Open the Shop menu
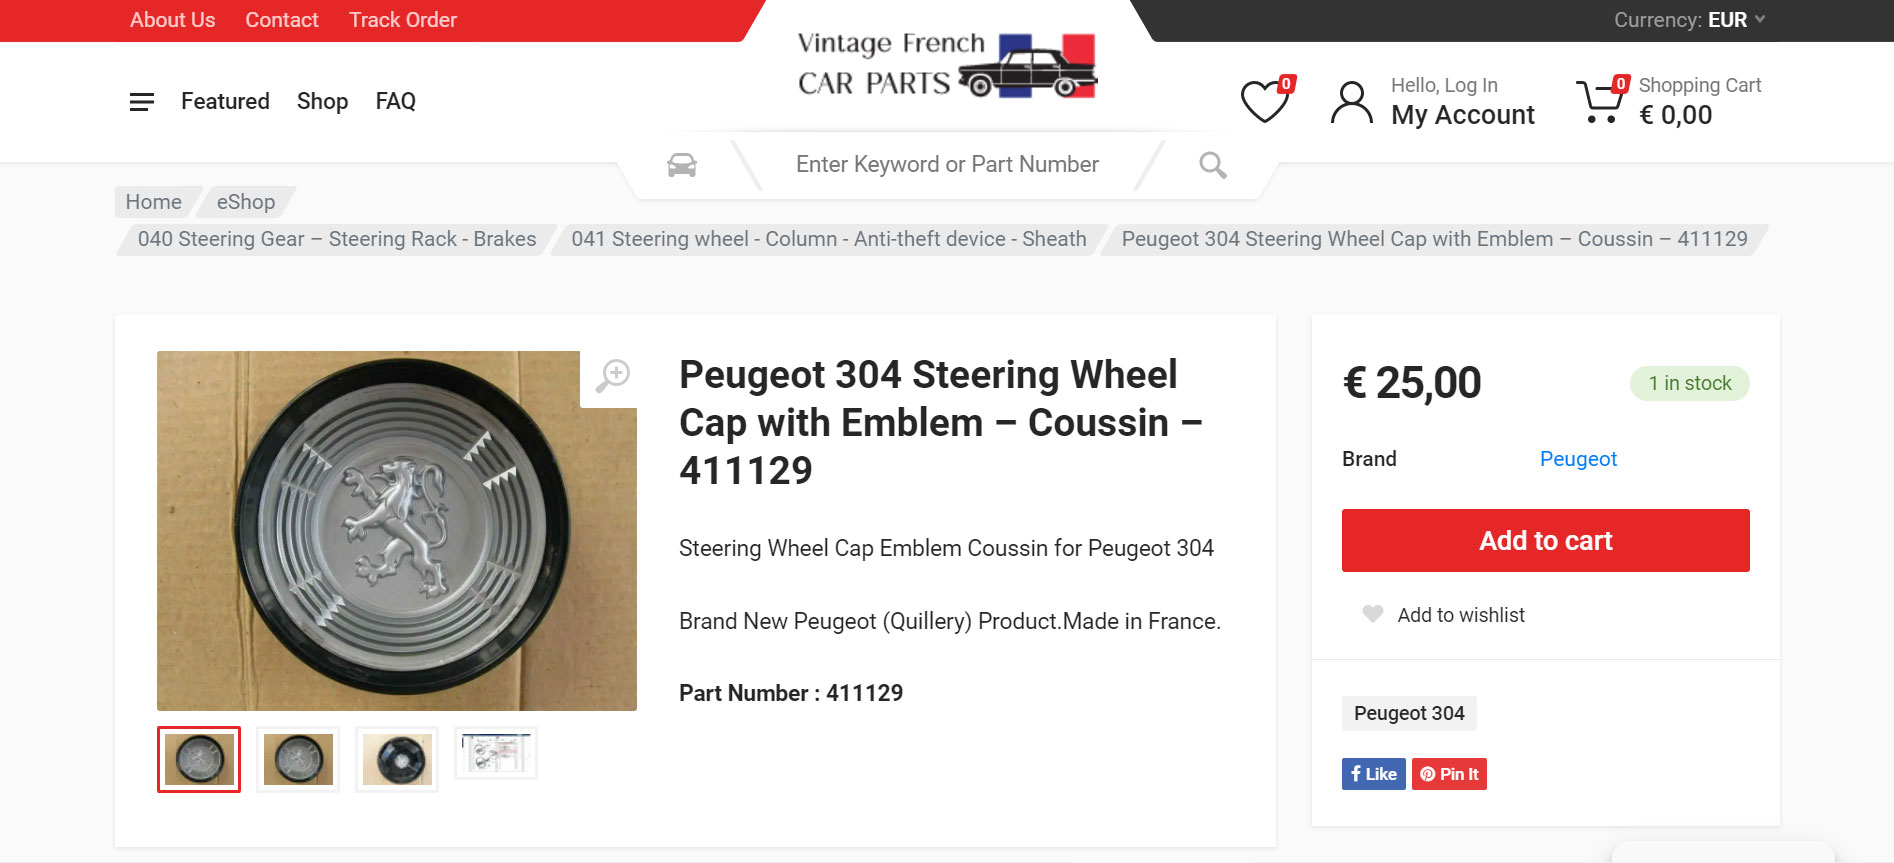 point(322,101)
